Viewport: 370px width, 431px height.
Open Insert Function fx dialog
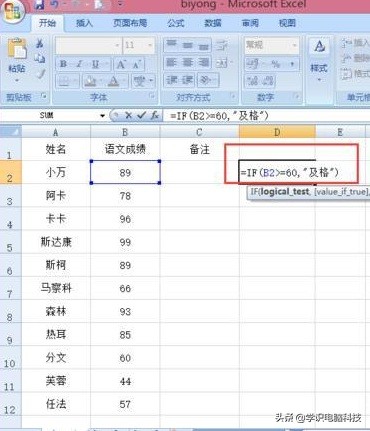point(155,115)
